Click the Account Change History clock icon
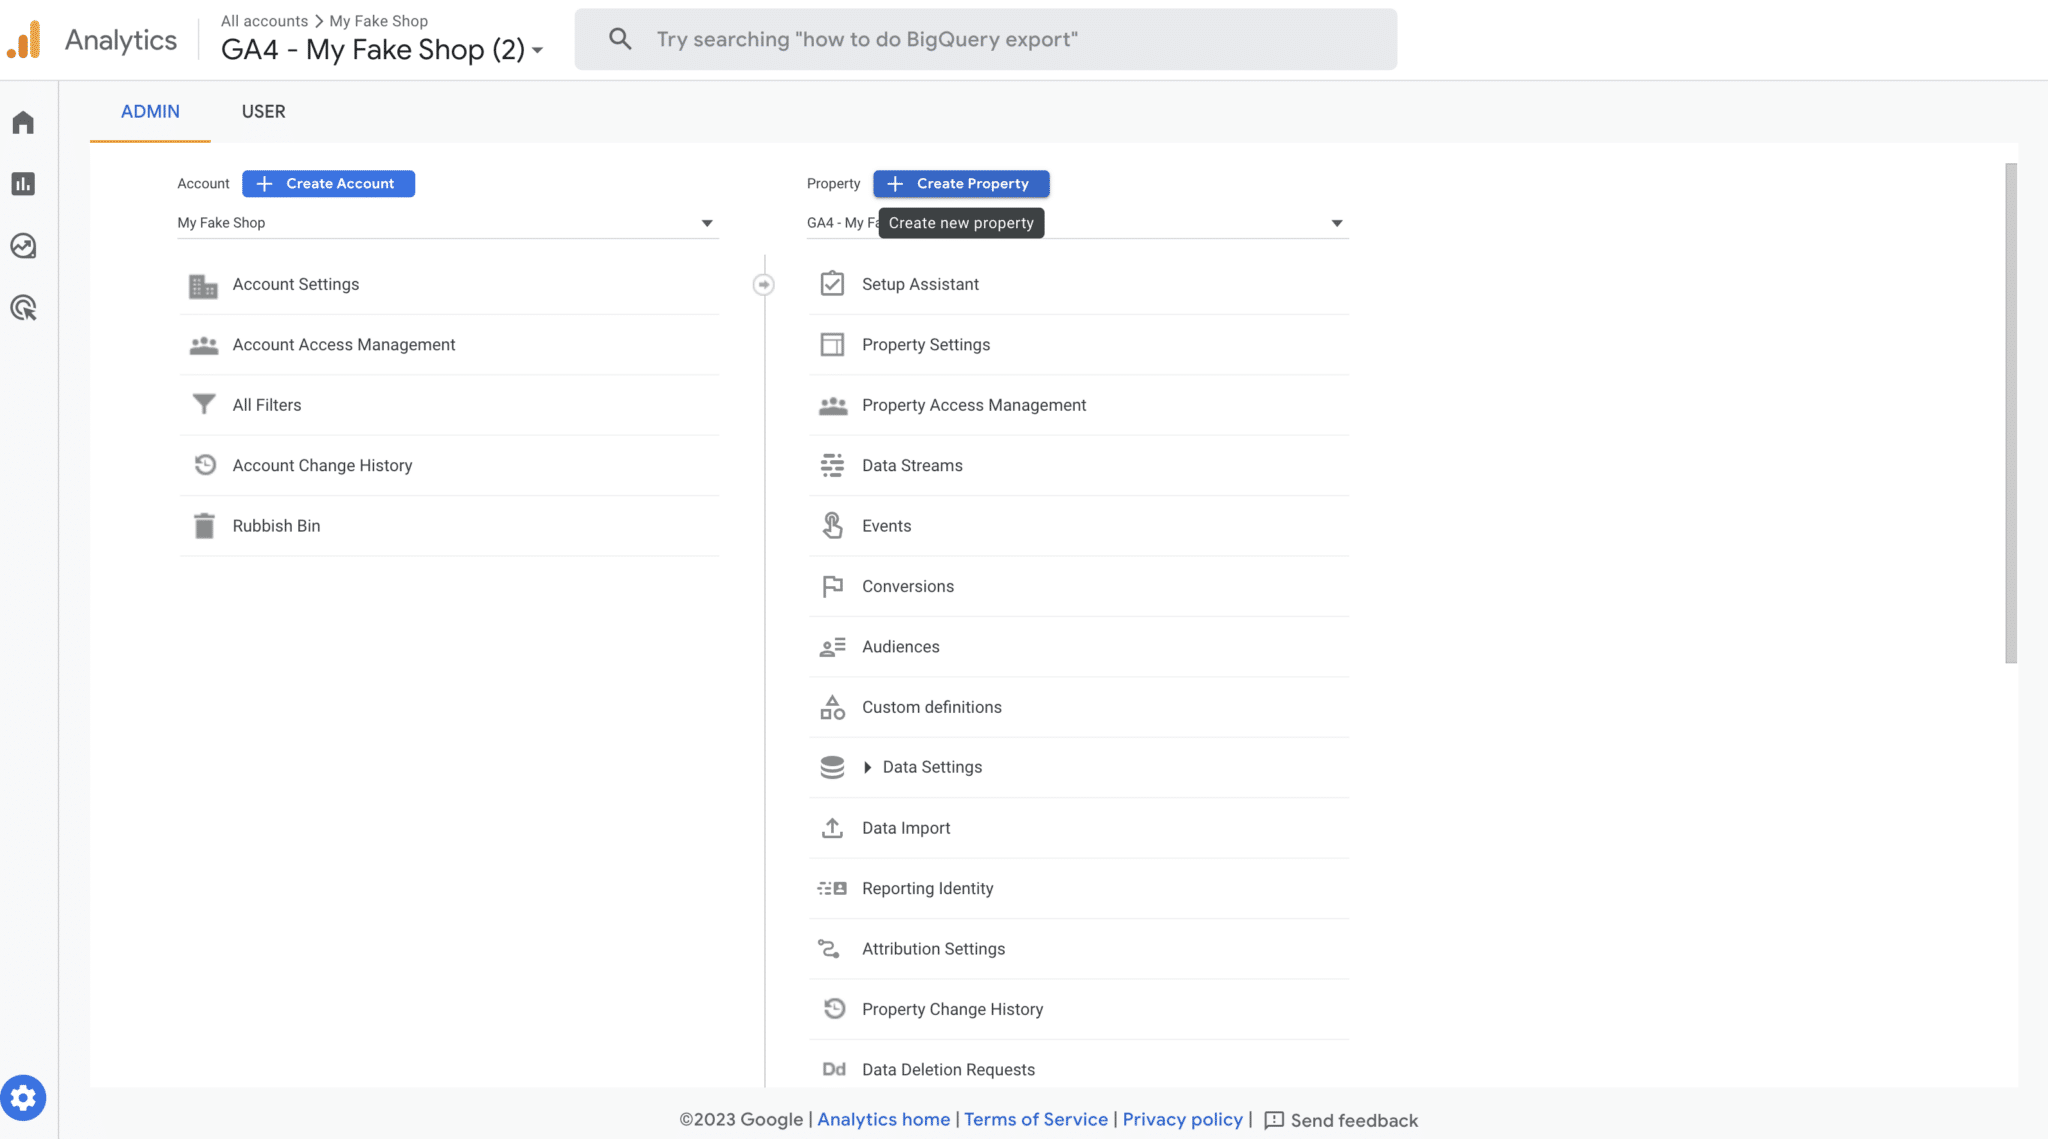This screenshot has width=2048, height=1139. coord(204,465)
